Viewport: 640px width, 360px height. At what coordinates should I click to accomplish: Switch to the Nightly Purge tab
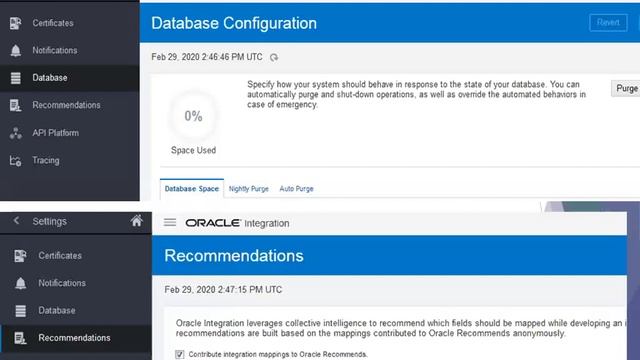pos(249,189)
